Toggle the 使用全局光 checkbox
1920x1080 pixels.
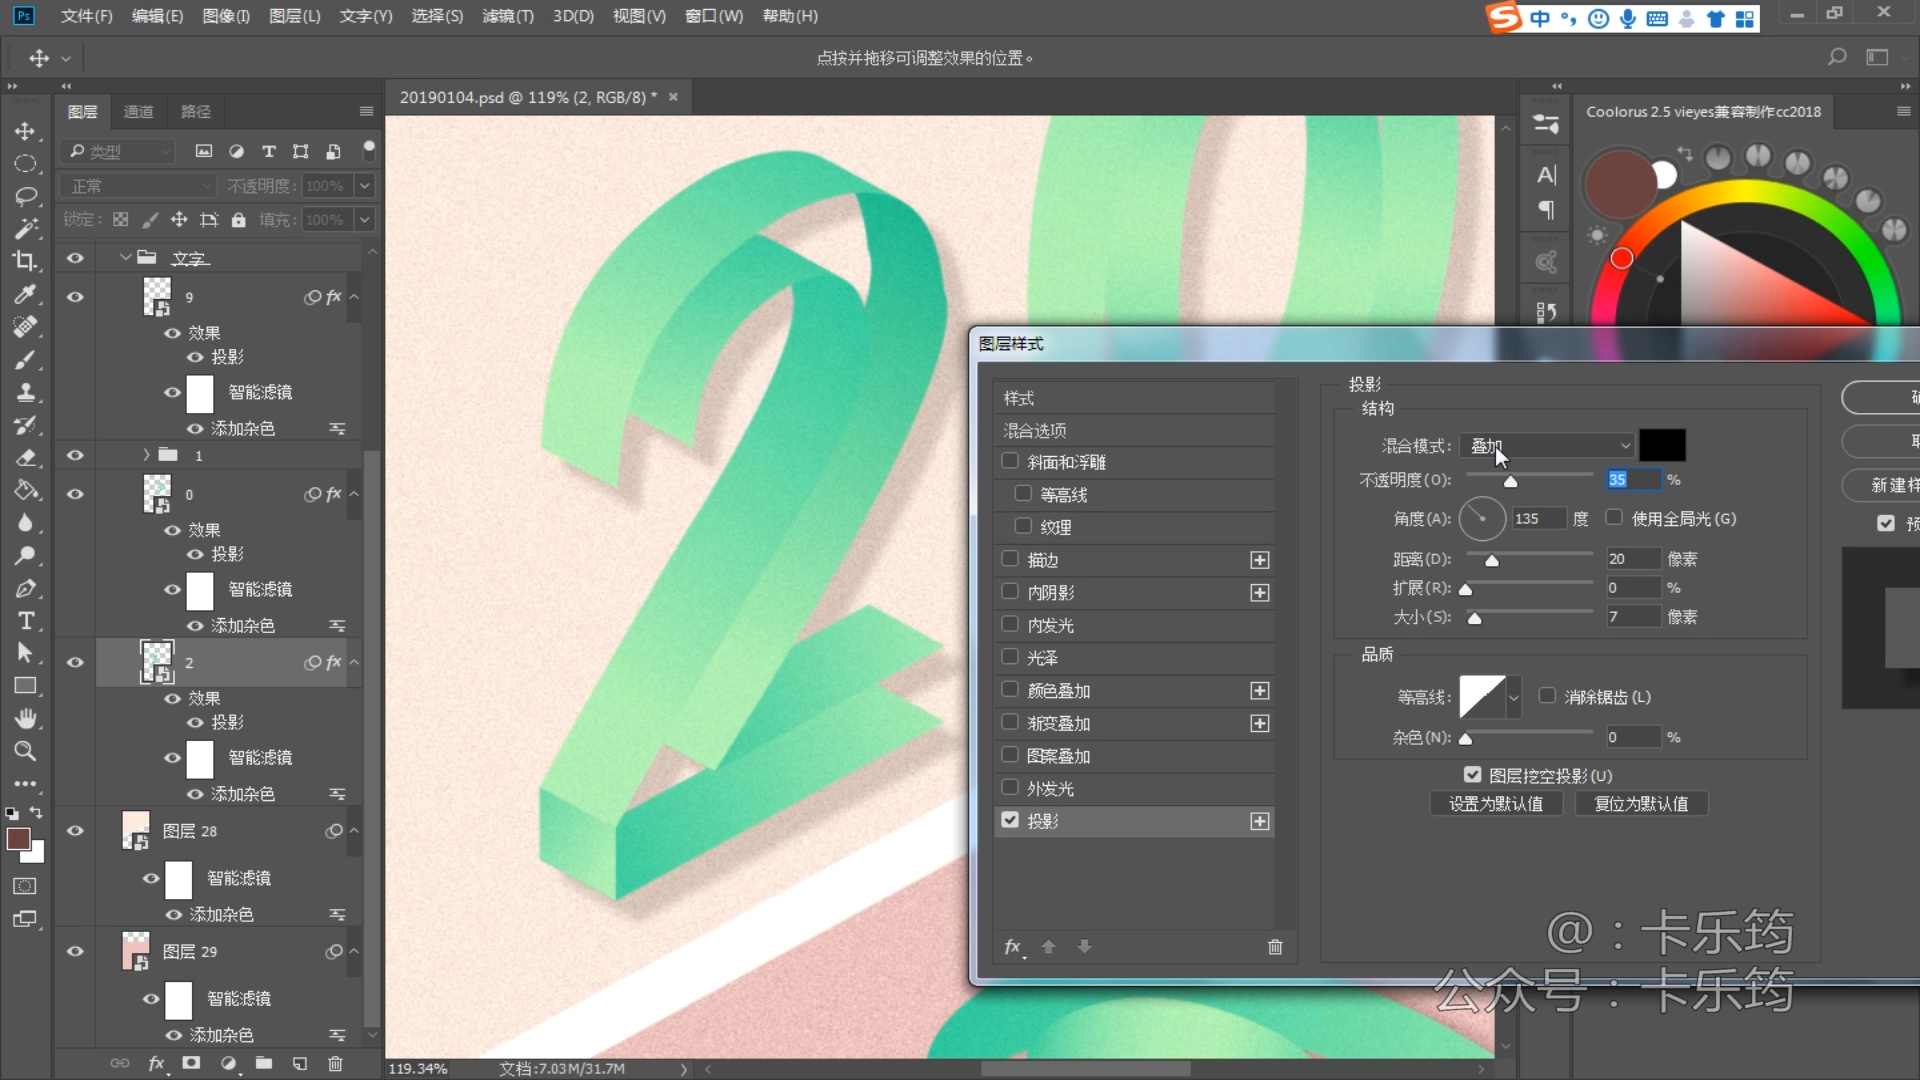[x=1614, y=518]
